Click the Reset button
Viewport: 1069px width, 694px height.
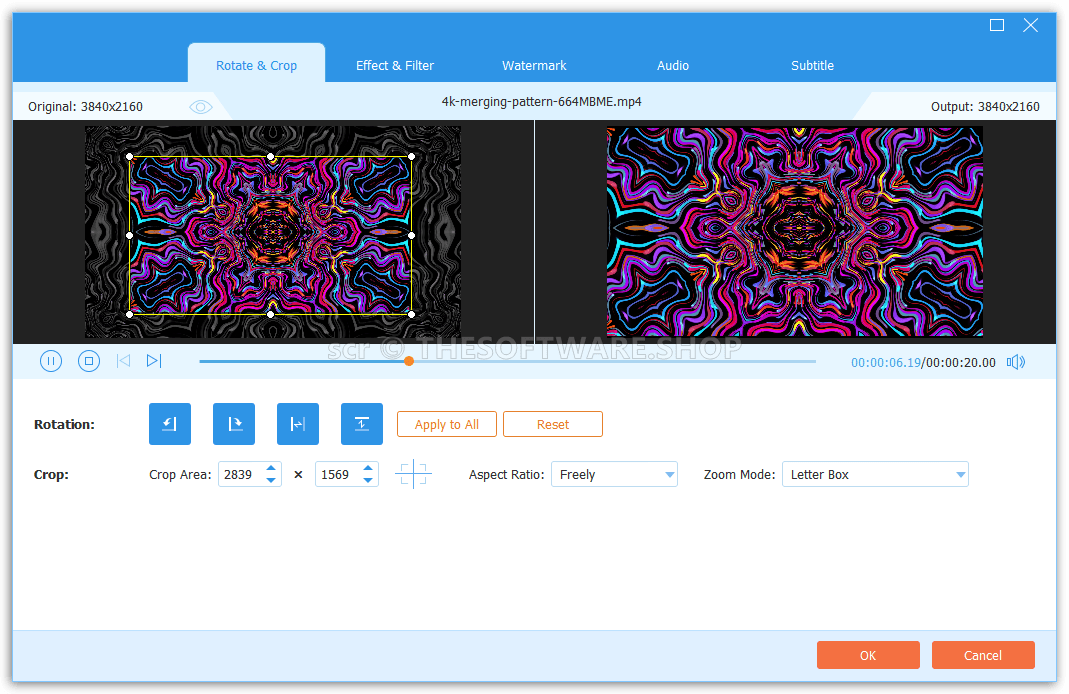[x=553, y=424]
